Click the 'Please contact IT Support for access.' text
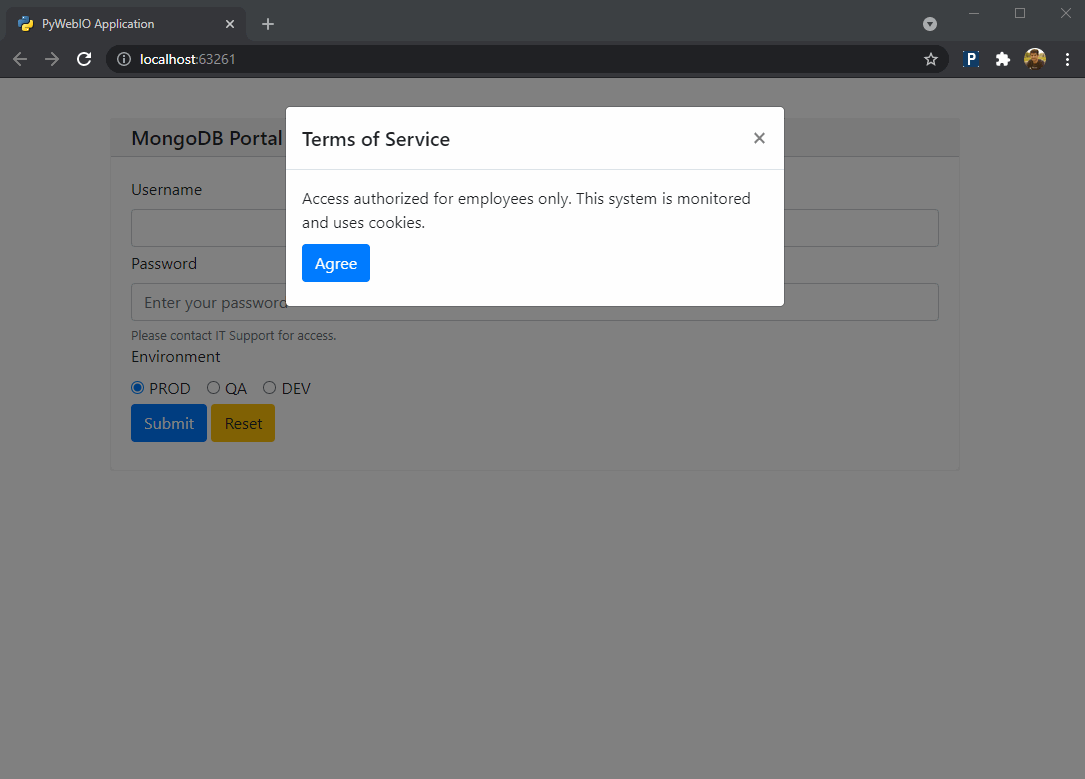 point(234,336)
